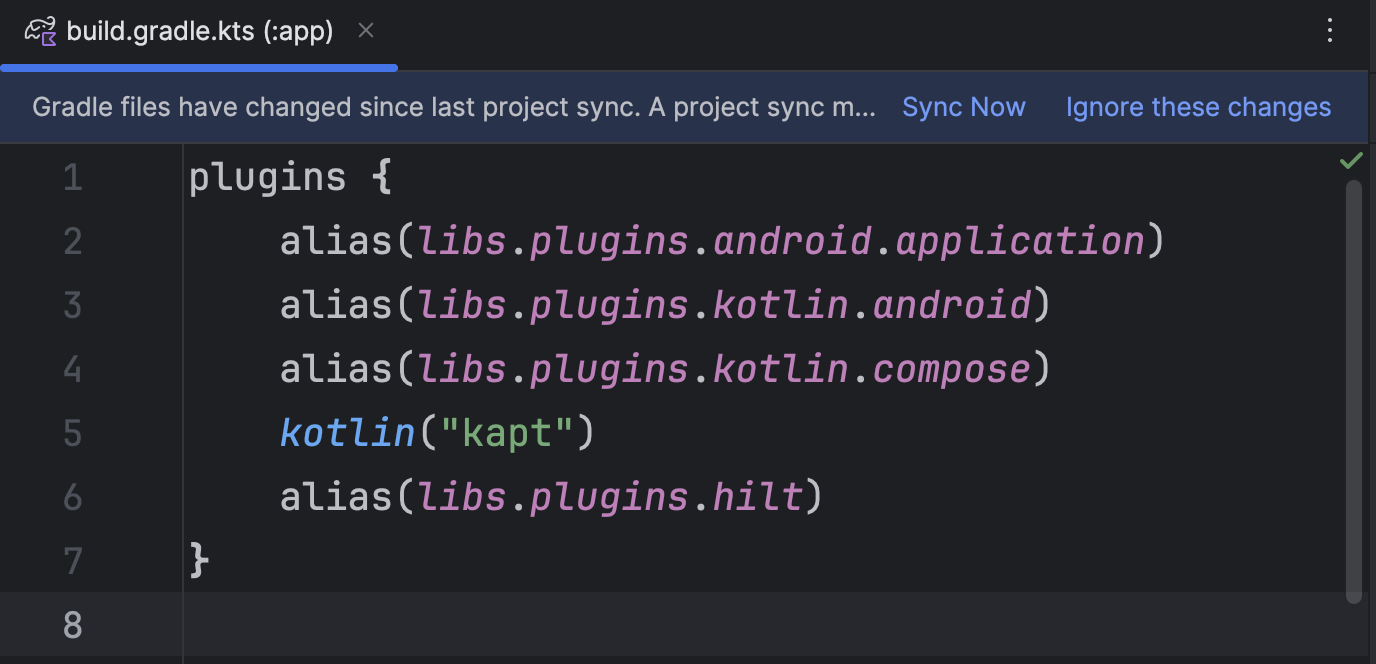This screenshot has height=664, width=1376.
Task: Click the word compose on line 4
Action: pos(951,370)
